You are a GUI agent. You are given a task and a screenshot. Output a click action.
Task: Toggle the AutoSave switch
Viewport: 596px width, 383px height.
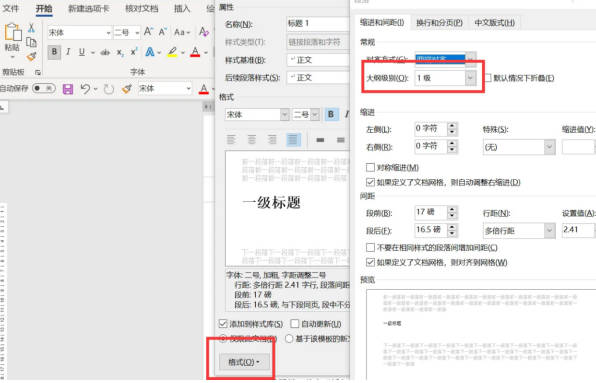coord(43,89)
